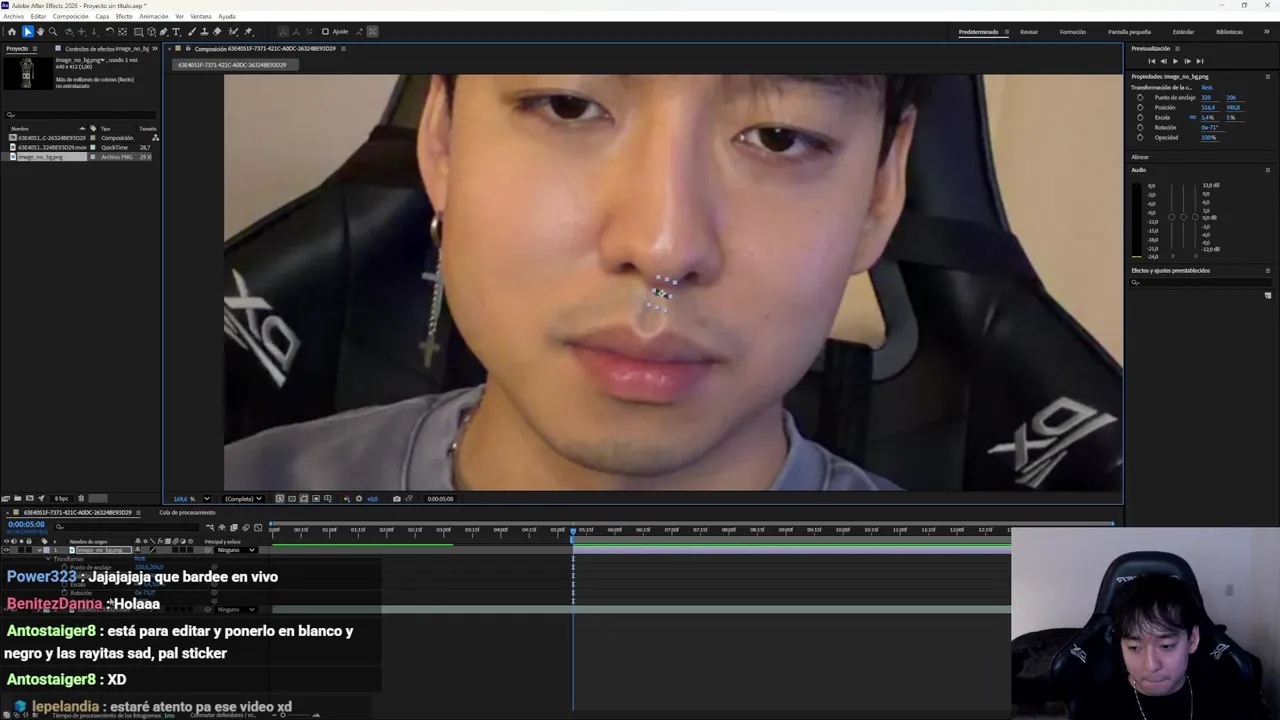Click the center audio level slider knob
1280x720 pixels.
(x=1184, y=217)
